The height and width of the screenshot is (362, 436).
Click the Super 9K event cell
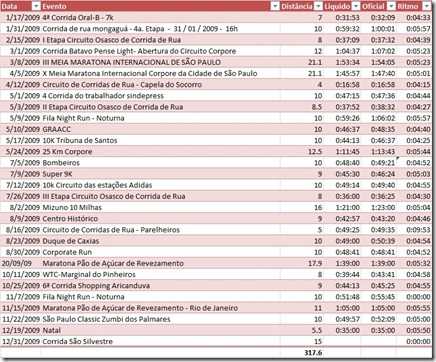click(161, 174)
